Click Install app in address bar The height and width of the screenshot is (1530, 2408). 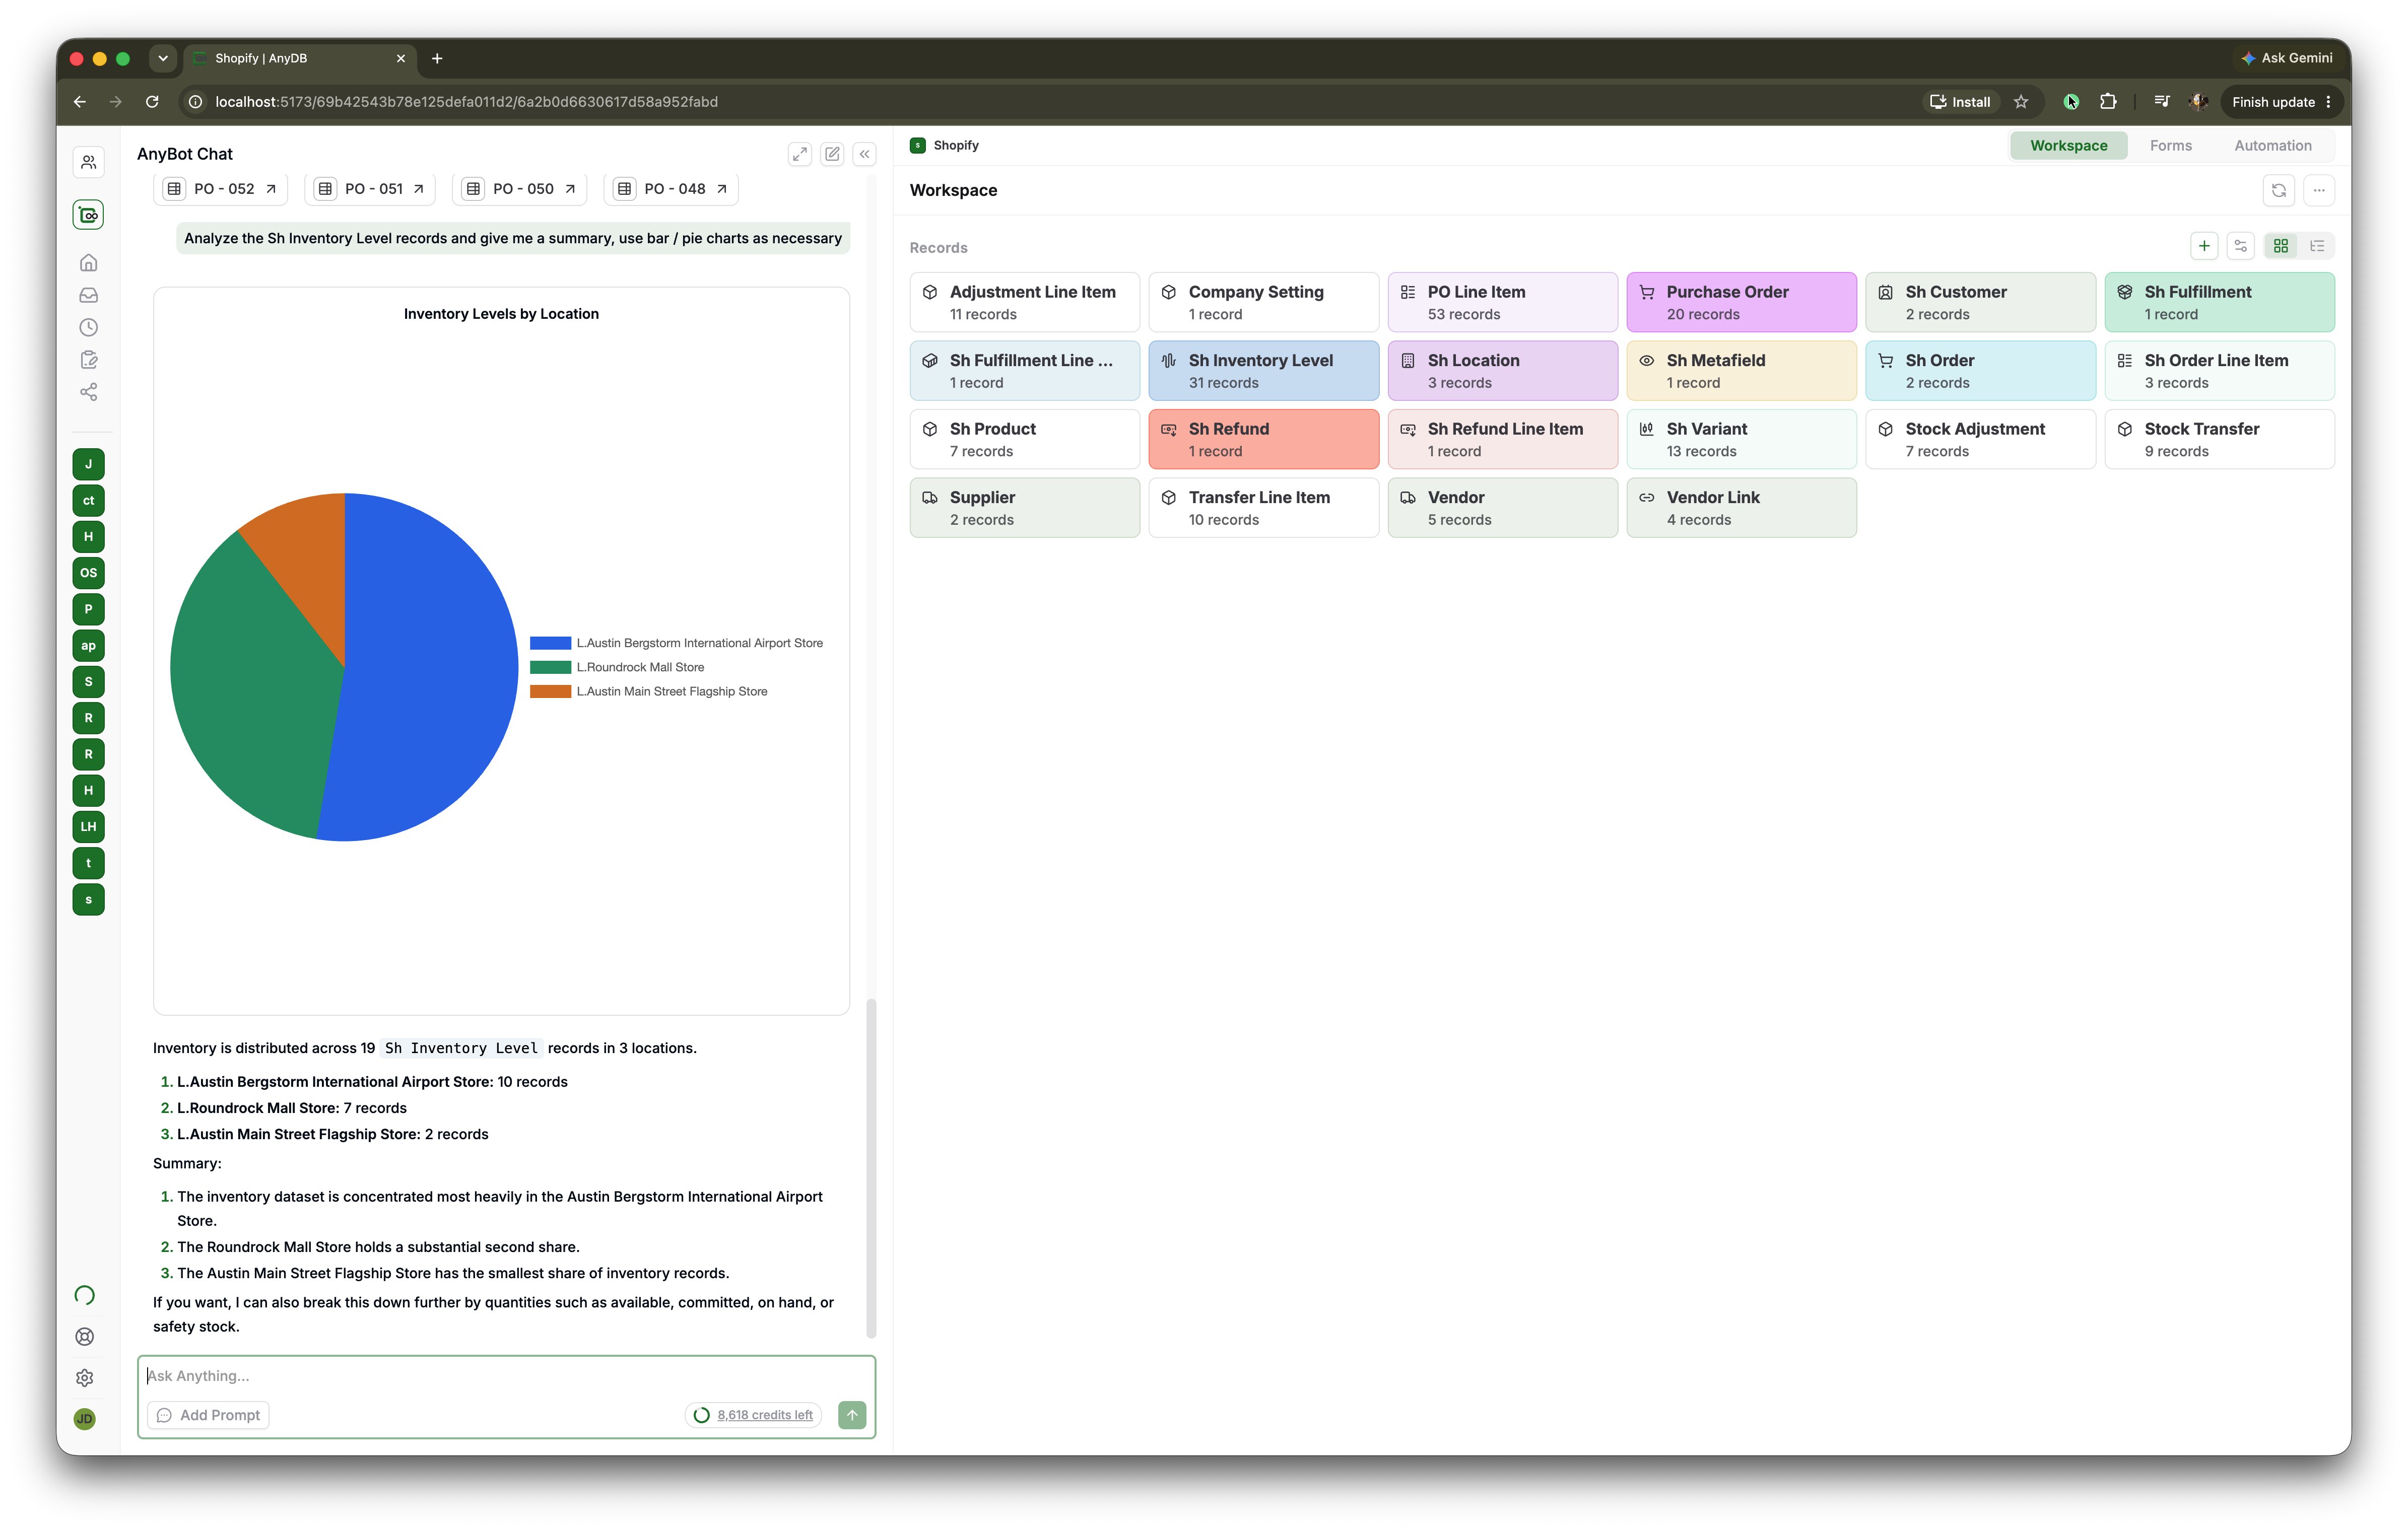click(x=1960, y=101)
